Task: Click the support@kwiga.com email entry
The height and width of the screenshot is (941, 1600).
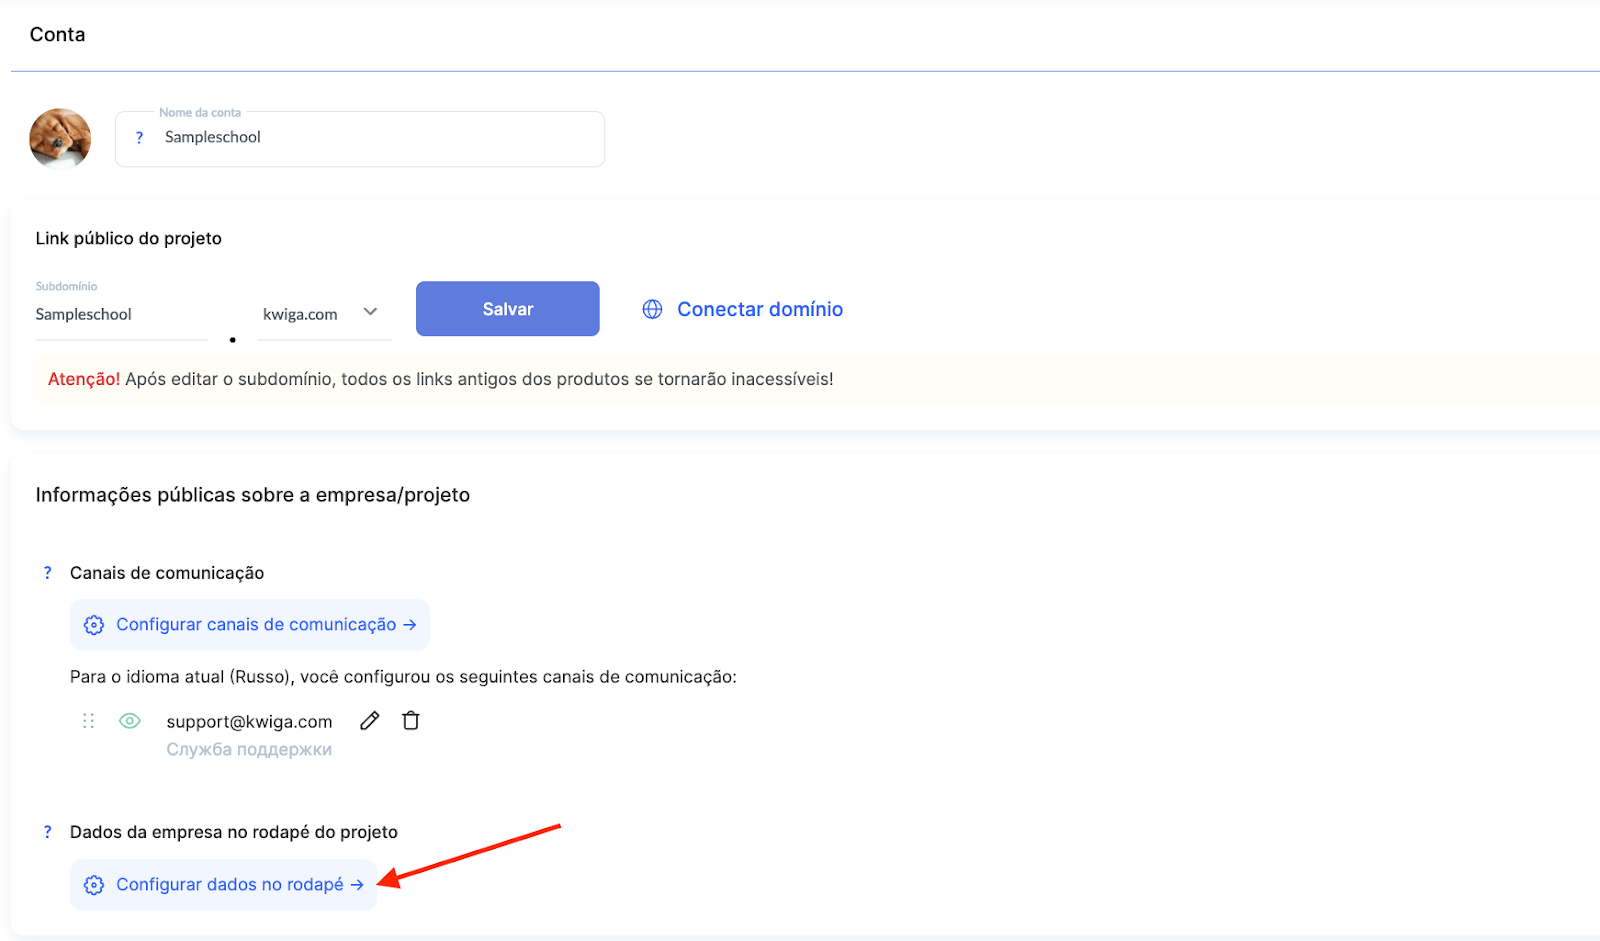Action: click(249, 722)
